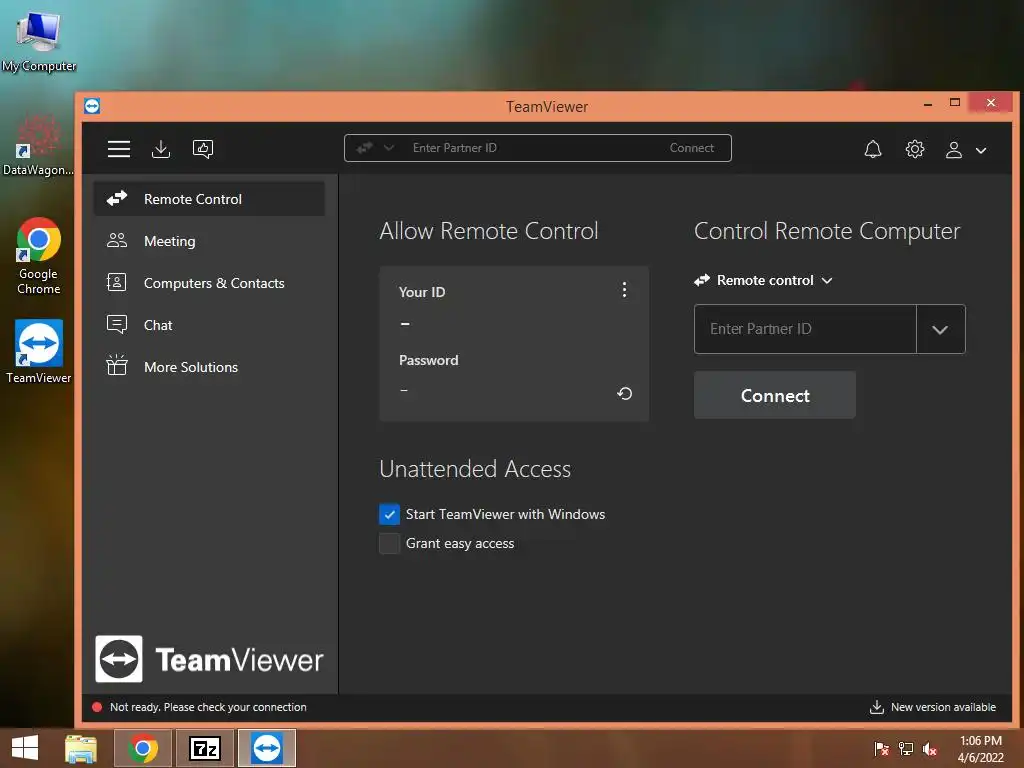
Task: Open Action Center flag in system tray
Action: (x=881, y=749)
